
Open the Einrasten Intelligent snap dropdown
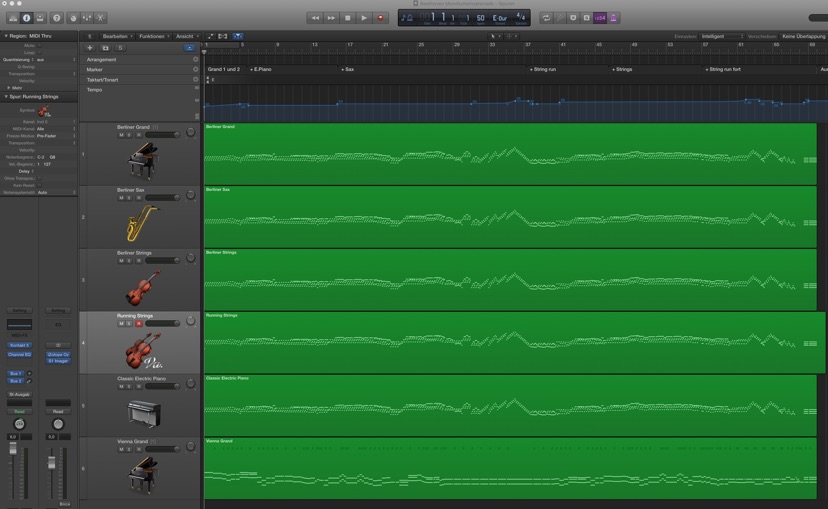point(720,36)
